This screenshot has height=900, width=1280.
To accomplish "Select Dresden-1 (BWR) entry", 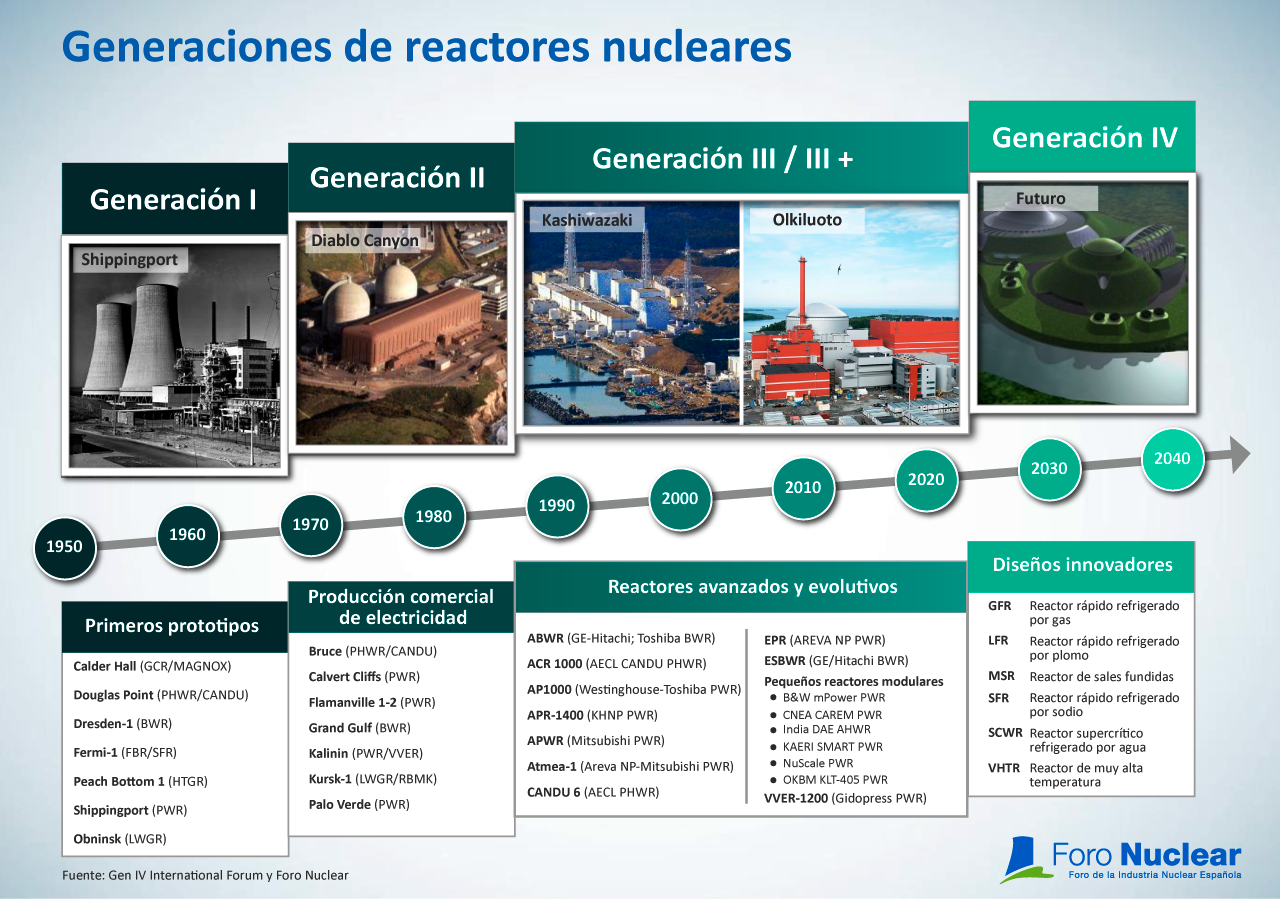I will (x=123, y=724).
